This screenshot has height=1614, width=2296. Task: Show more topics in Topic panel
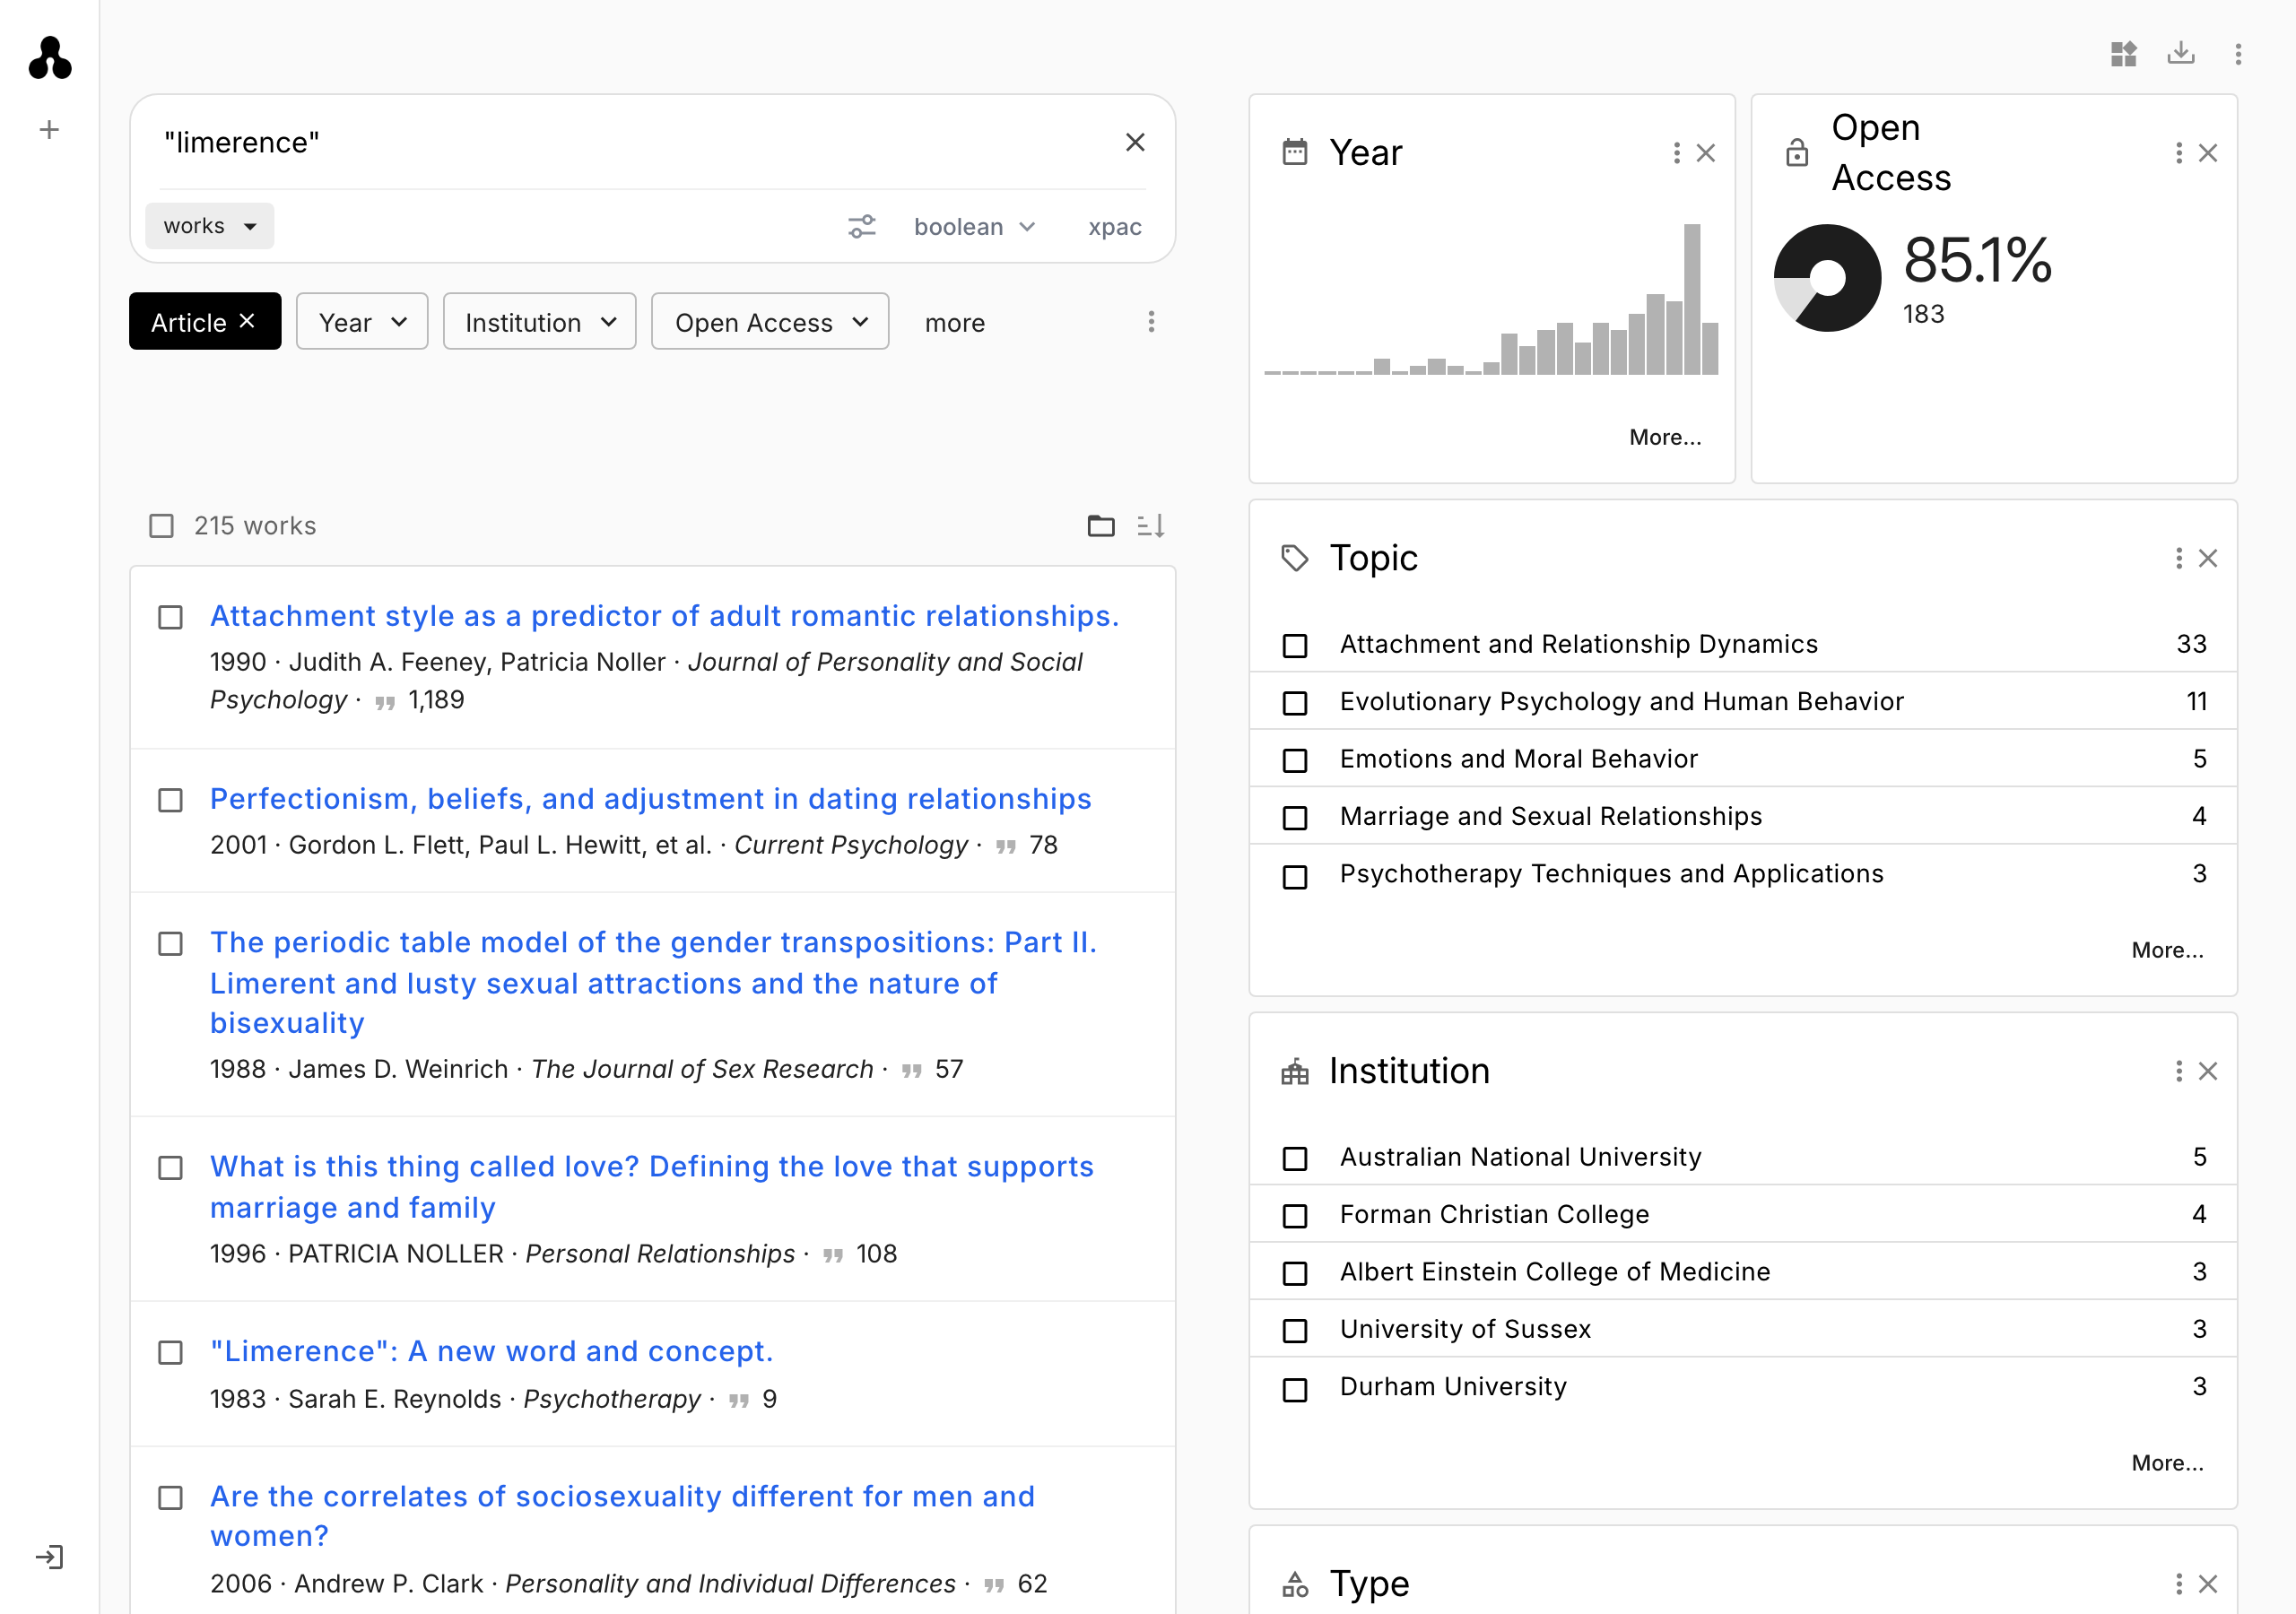point(2167,950)
